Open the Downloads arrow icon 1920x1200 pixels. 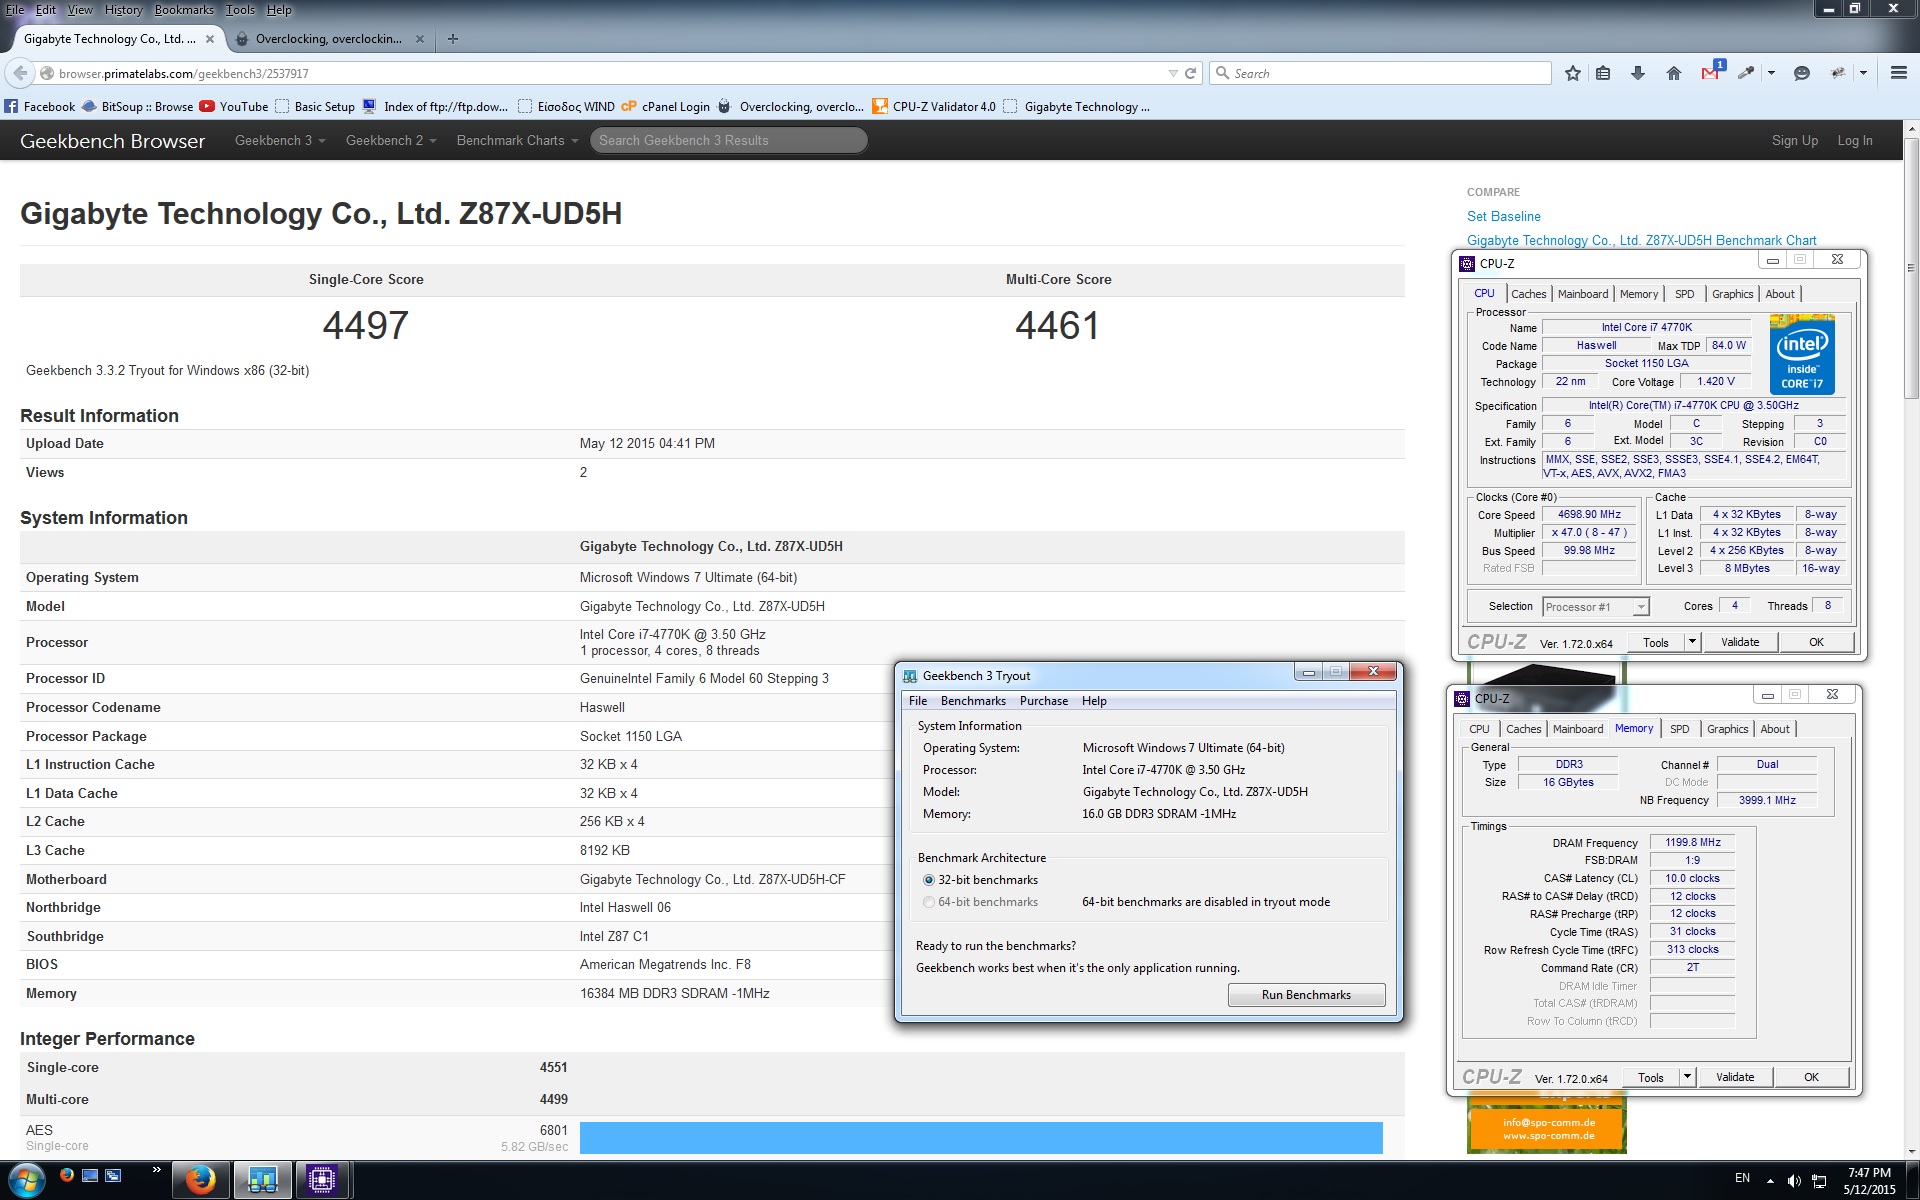[1638, 73]
